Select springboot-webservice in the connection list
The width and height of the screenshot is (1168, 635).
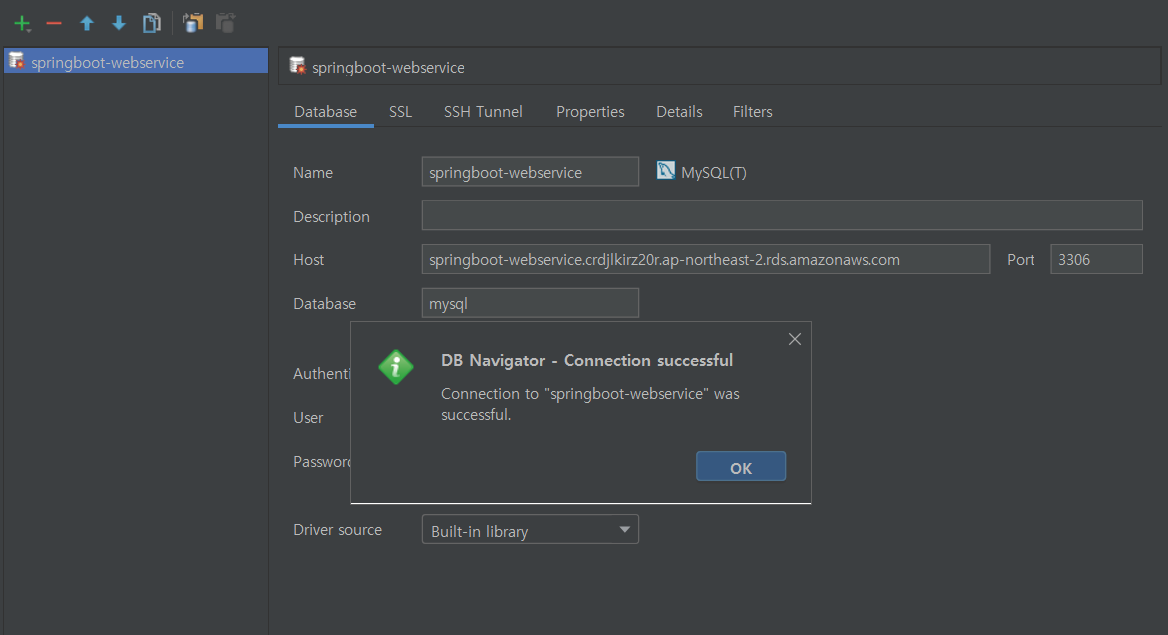pyautogui.click(x=136, y=61)
